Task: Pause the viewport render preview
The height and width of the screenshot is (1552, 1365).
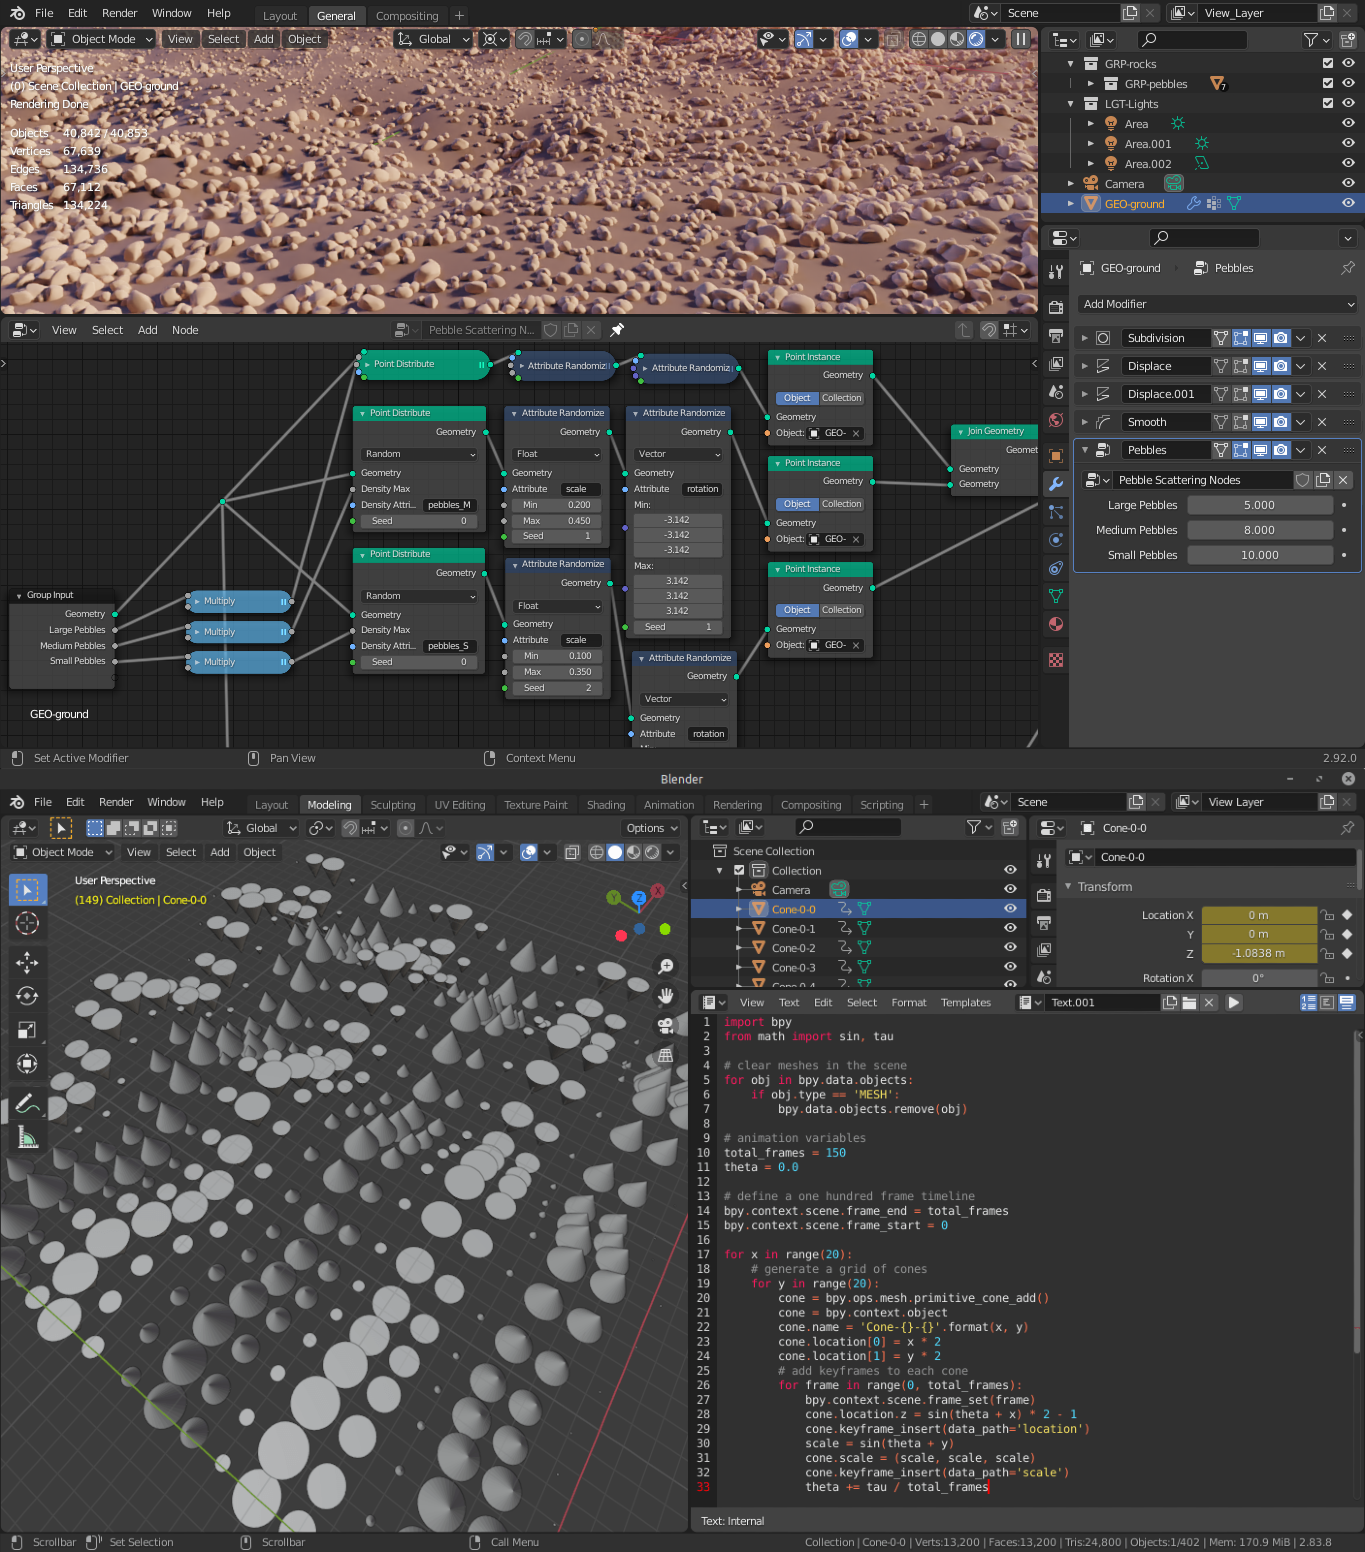Action: click(x=1020, y=39)
